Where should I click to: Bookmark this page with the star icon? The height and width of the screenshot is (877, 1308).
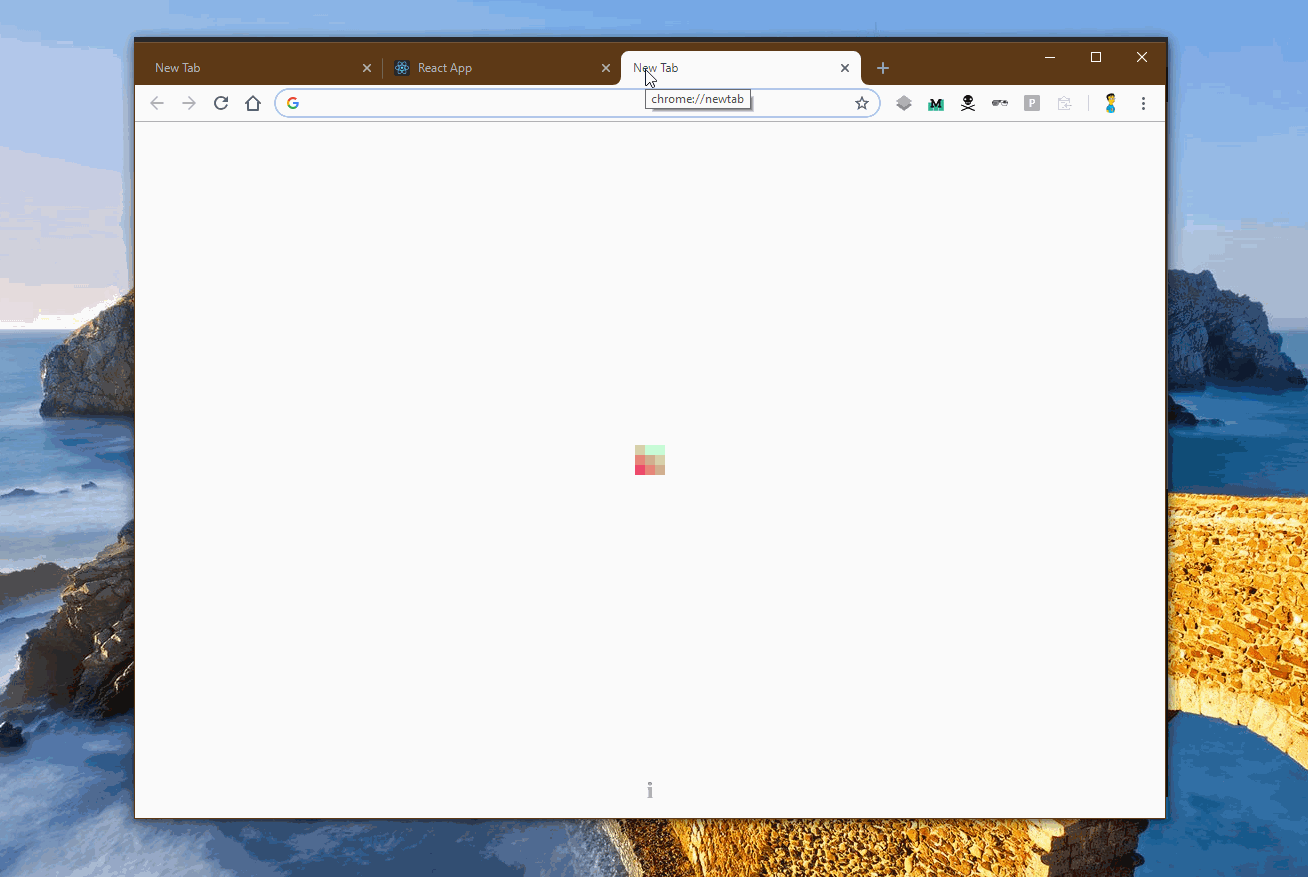861,102
